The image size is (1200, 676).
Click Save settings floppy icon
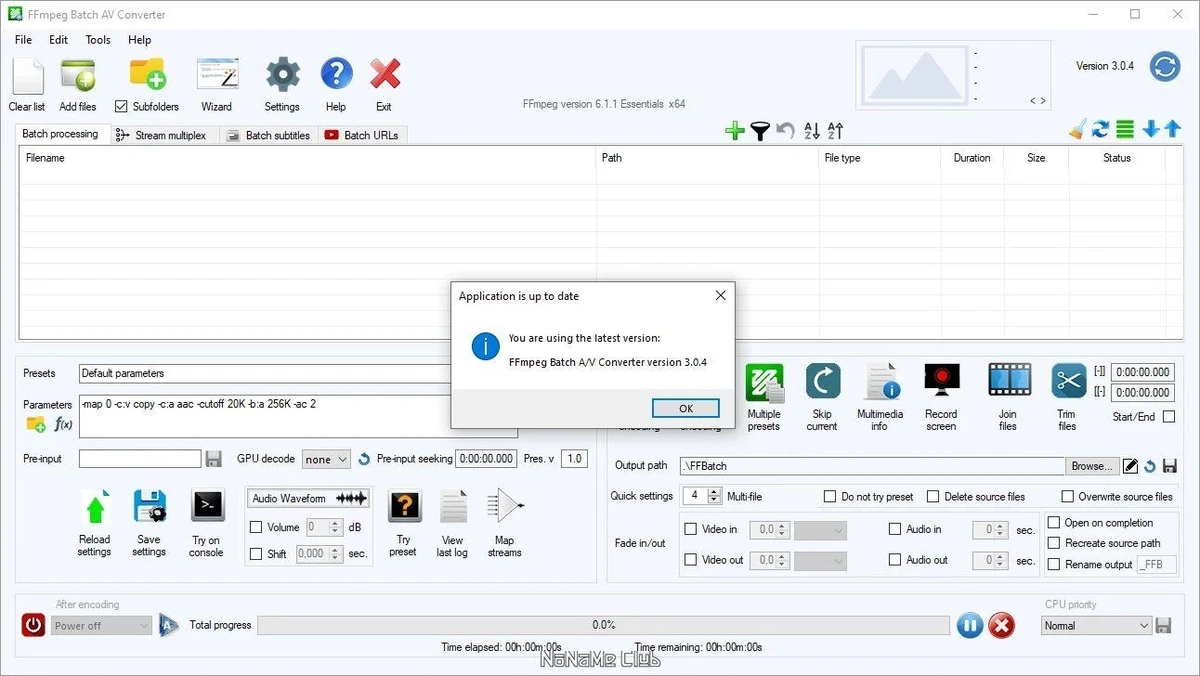point(149,508)
